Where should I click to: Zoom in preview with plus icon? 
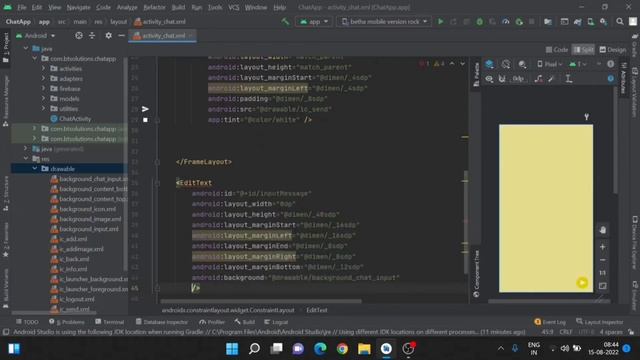(602, 247)
